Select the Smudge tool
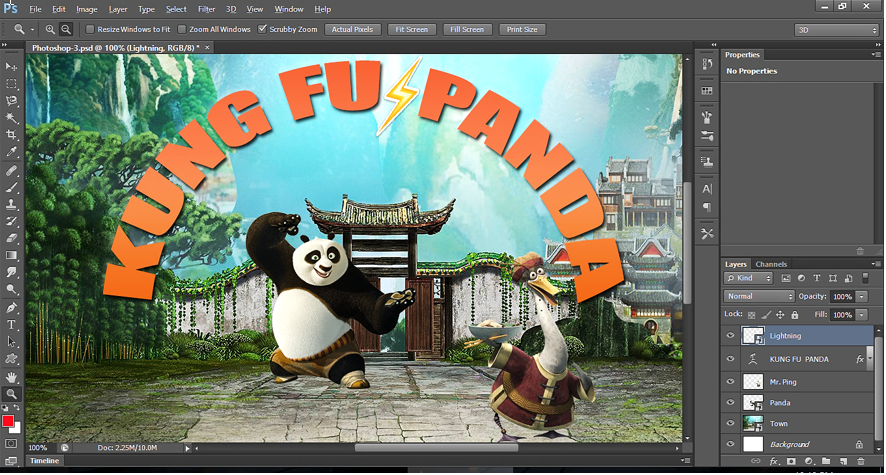Image resolution: width=886 pixels, height=475 pixels. pyautogui.click(x=11, y=272)
